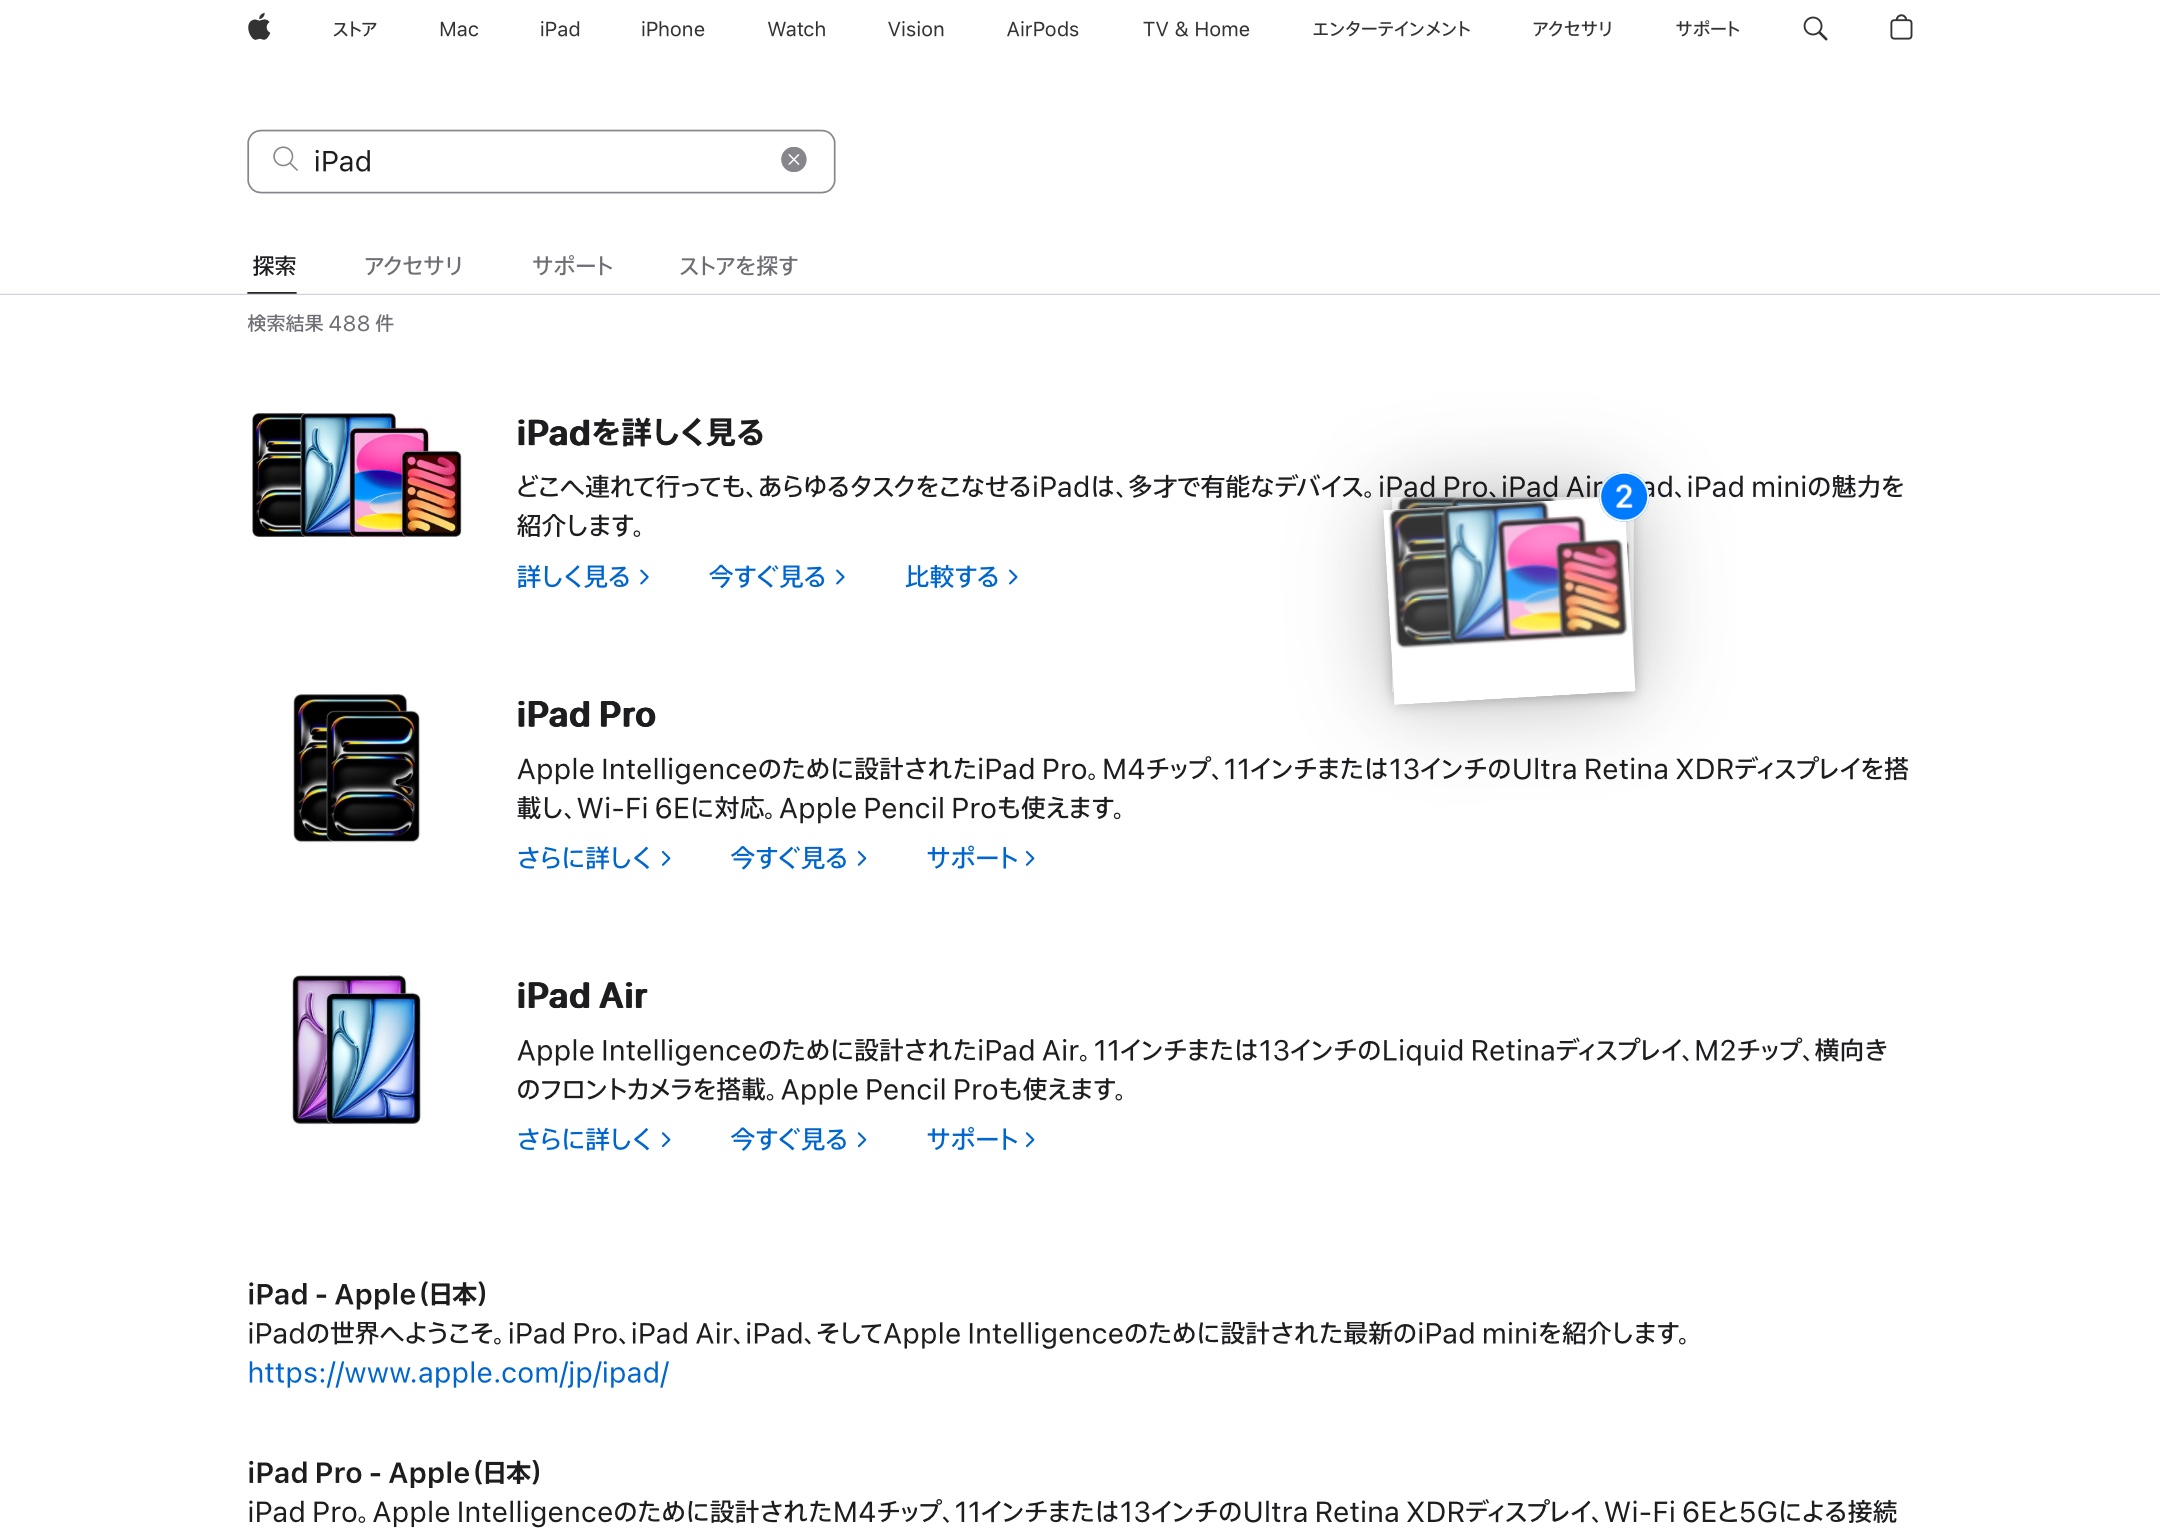Click the magnifier icon inside search box
The height and width of the screenshot is (1539, 2160).
(285, 159)
